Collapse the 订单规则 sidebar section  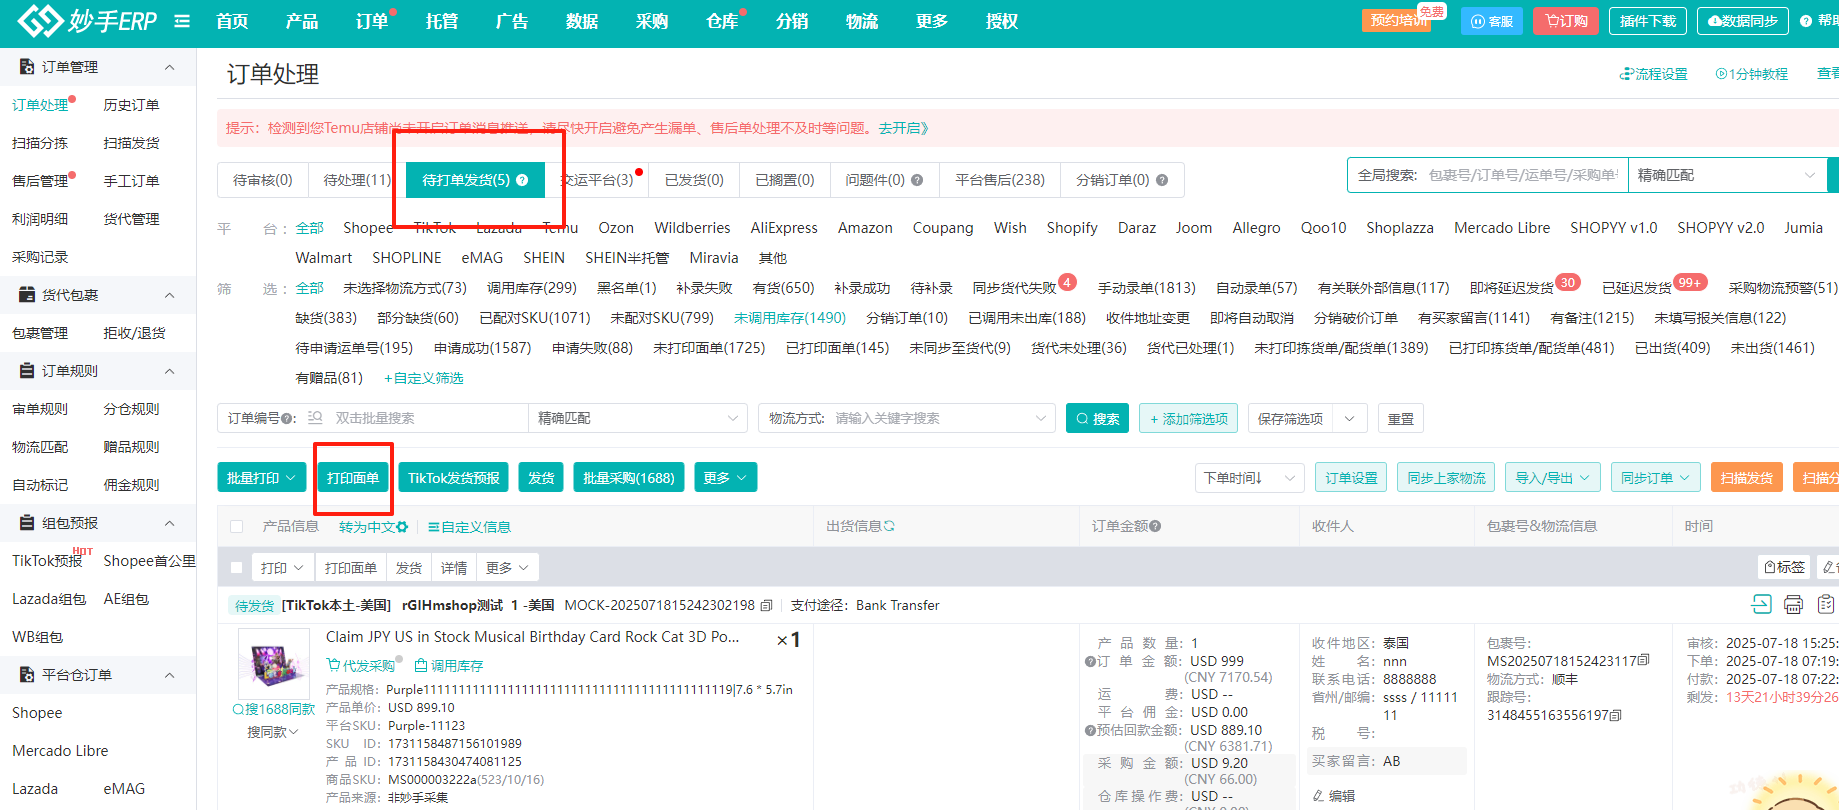tap(169, 371)
